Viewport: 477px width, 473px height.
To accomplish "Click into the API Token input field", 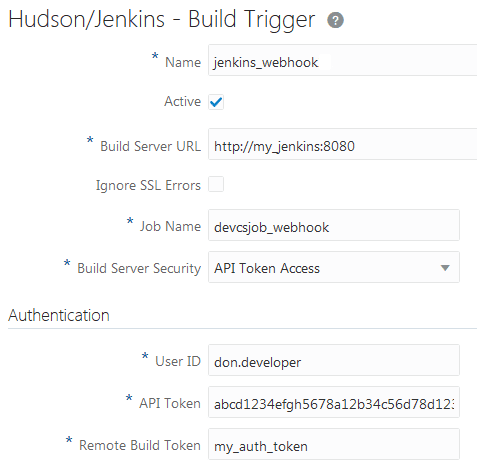I will click(334, 402).
